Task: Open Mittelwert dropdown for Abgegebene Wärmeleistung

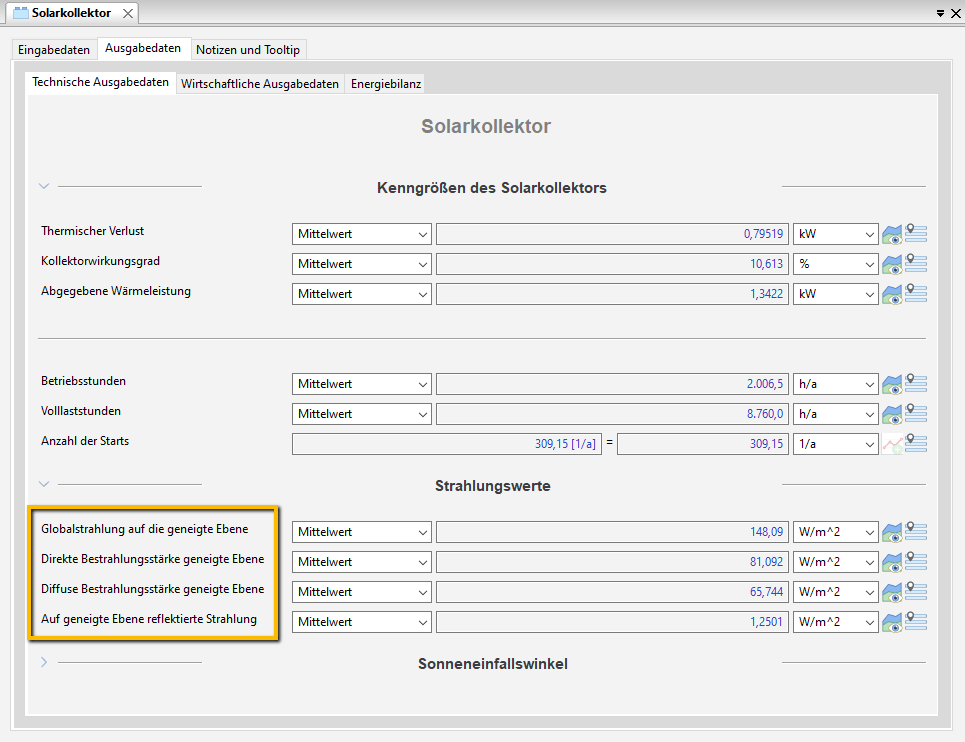Action: click(362, 294)
